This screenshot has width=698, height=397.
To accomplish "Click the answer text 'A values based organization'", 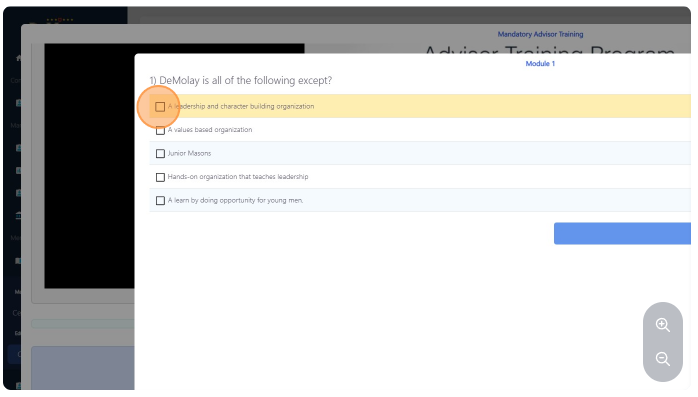I will click(x=210, y=130).
